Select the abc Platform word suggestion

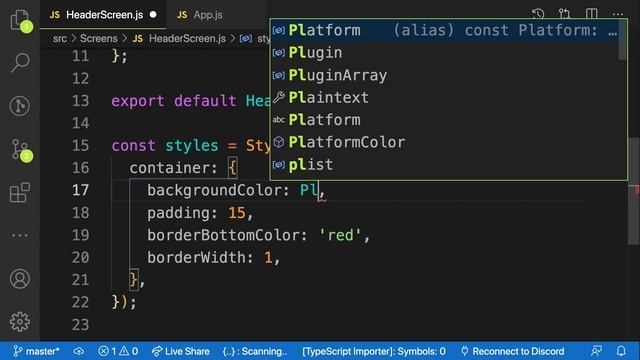pyautogui.click(x=445, y=120)
